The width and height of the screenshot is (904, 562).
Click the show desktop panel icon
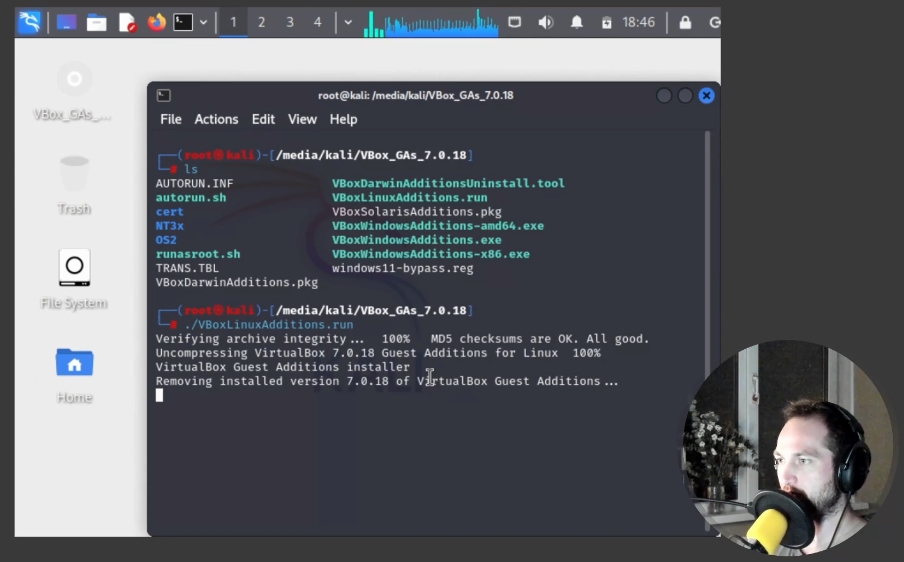coord(66,22)
